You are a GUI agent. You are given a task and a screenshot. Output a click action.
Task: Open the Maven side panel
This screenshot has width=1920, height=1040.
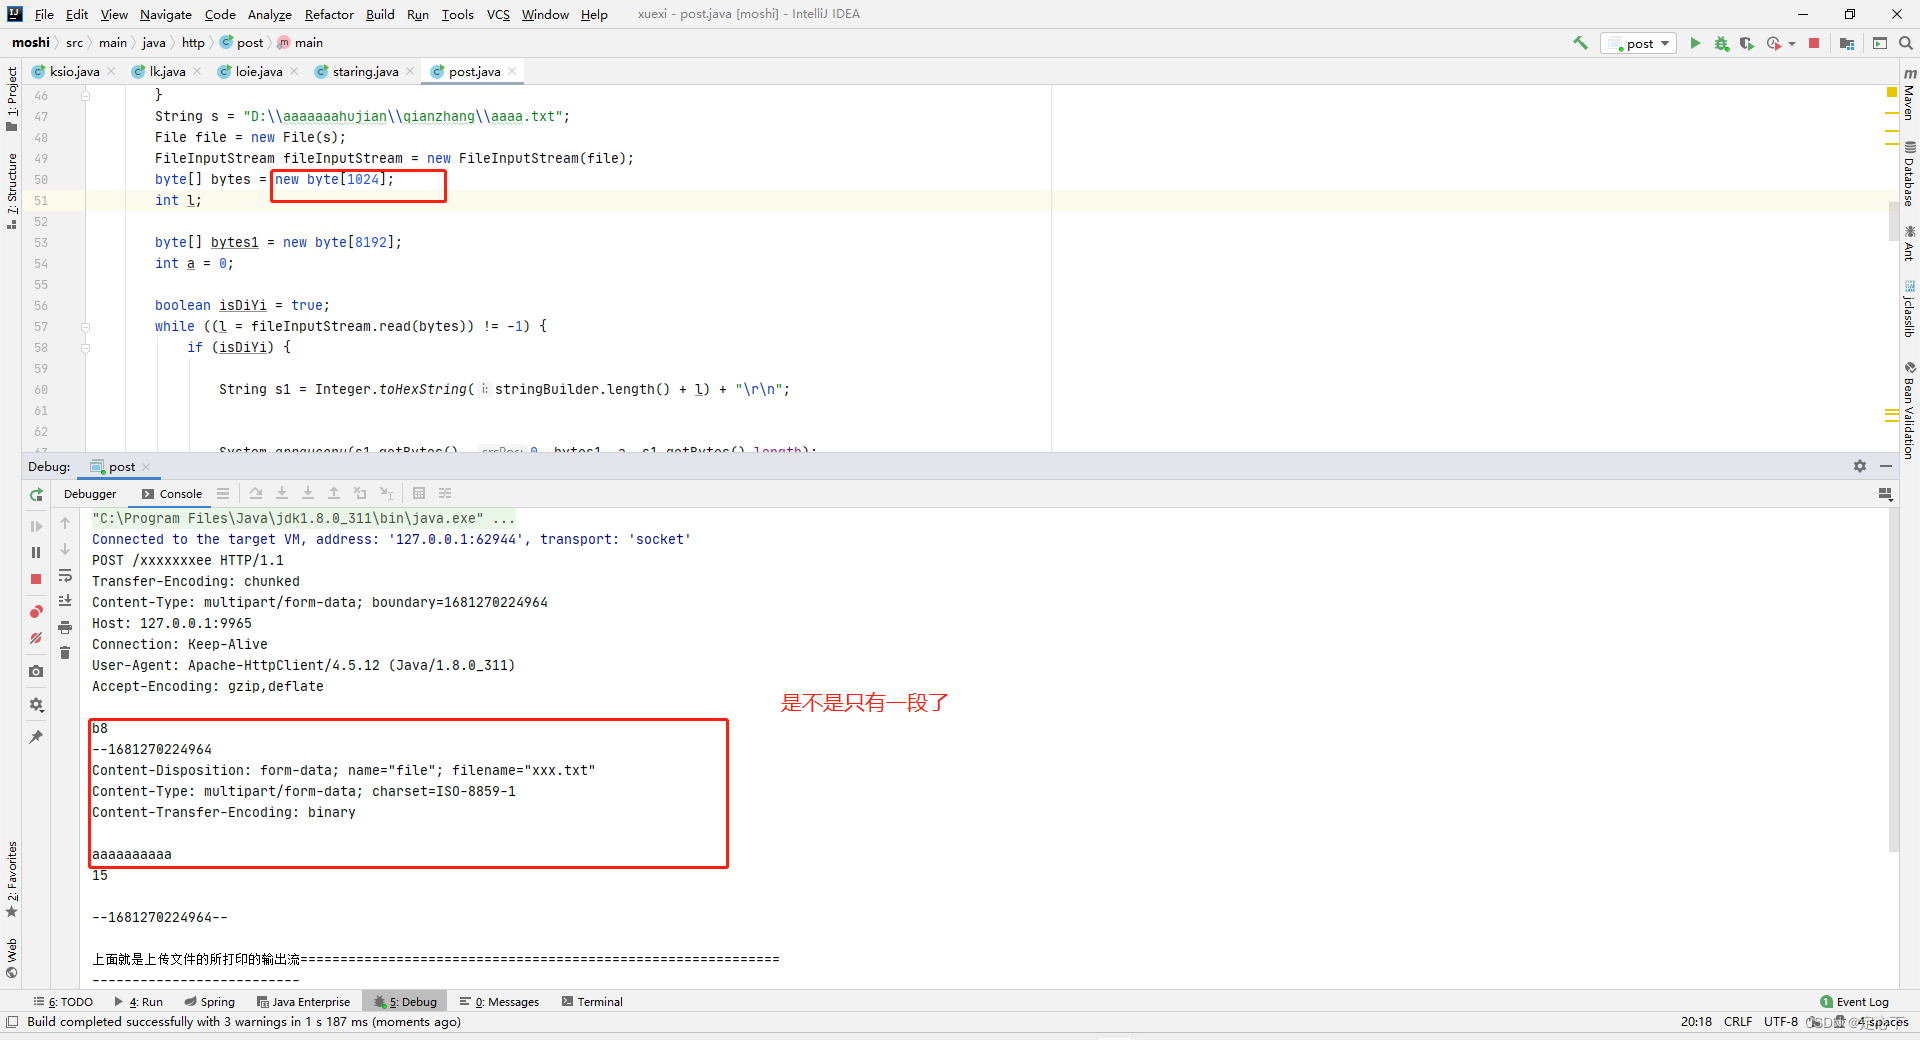pos(1909,95)
